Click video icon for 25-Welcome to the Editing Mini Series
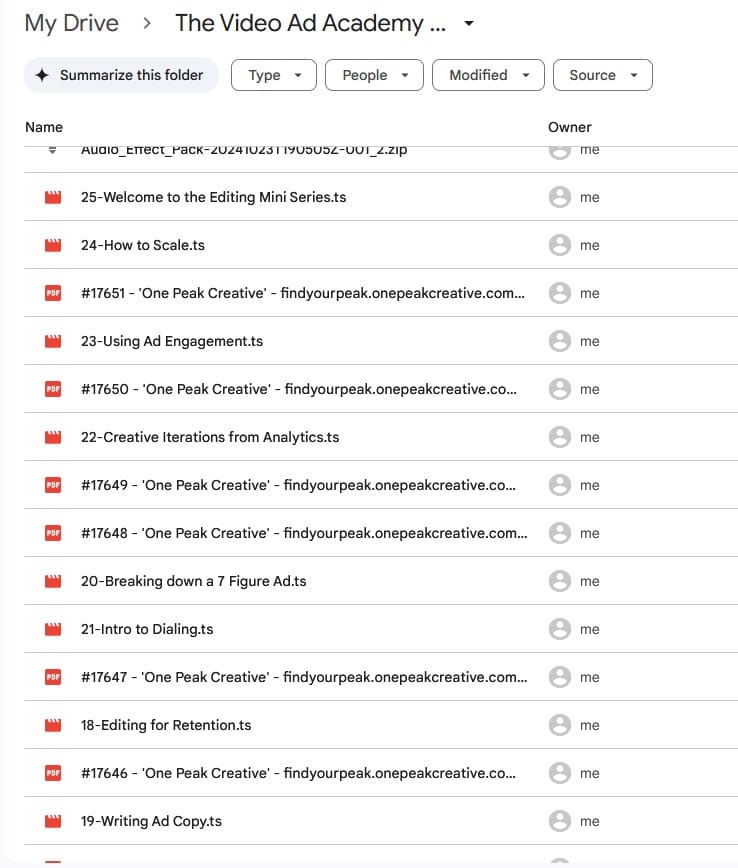This screenshot has height=868, width=738. coord(53,197)
